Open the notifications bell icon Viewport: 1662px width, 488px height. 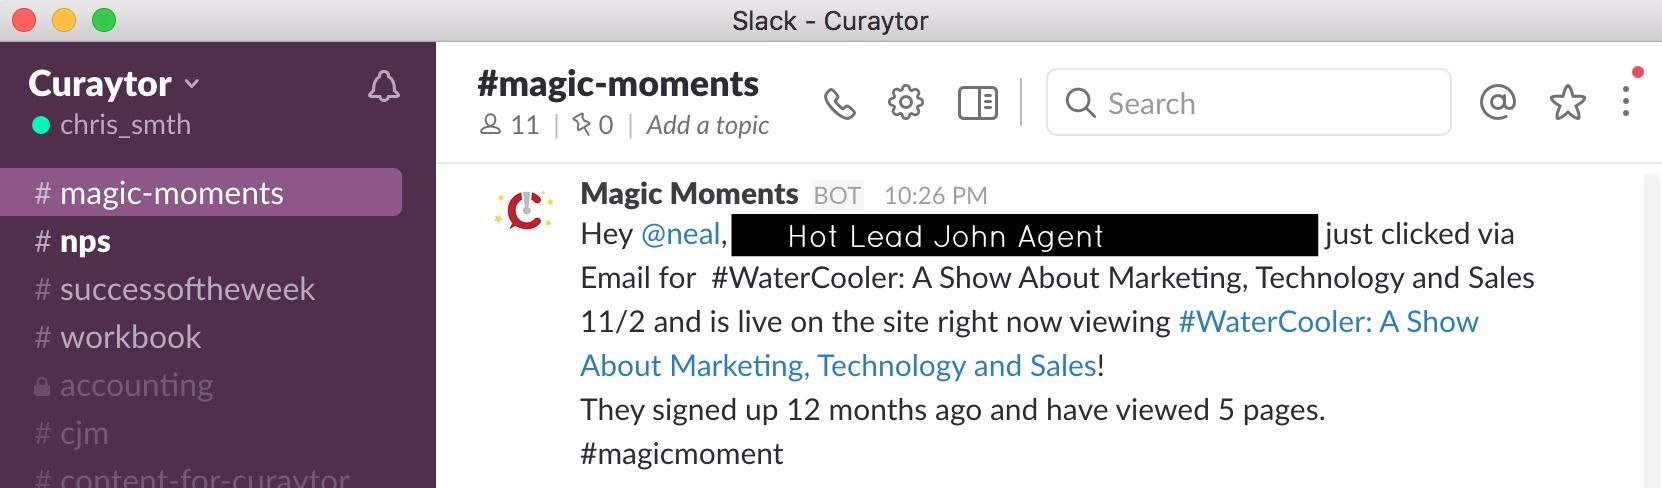point(384,87)
